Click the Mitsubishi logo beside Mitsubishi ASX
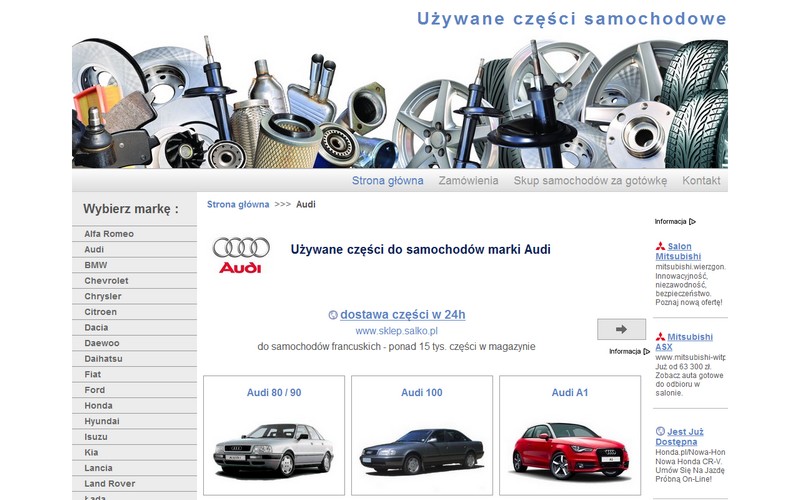Viewport: 800px width, 500px height. click(x=660, y=337)
